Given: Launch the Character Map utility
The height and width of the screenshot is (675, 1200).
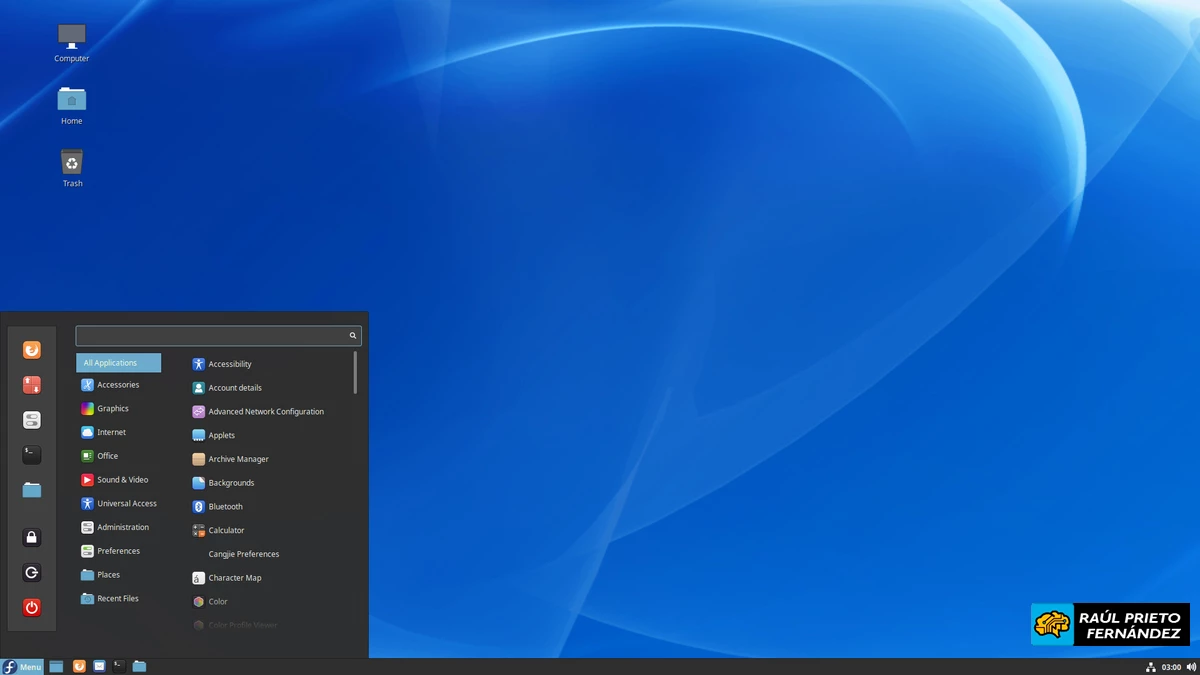Looking at the screenshot, I should click(x=234, y=577).
